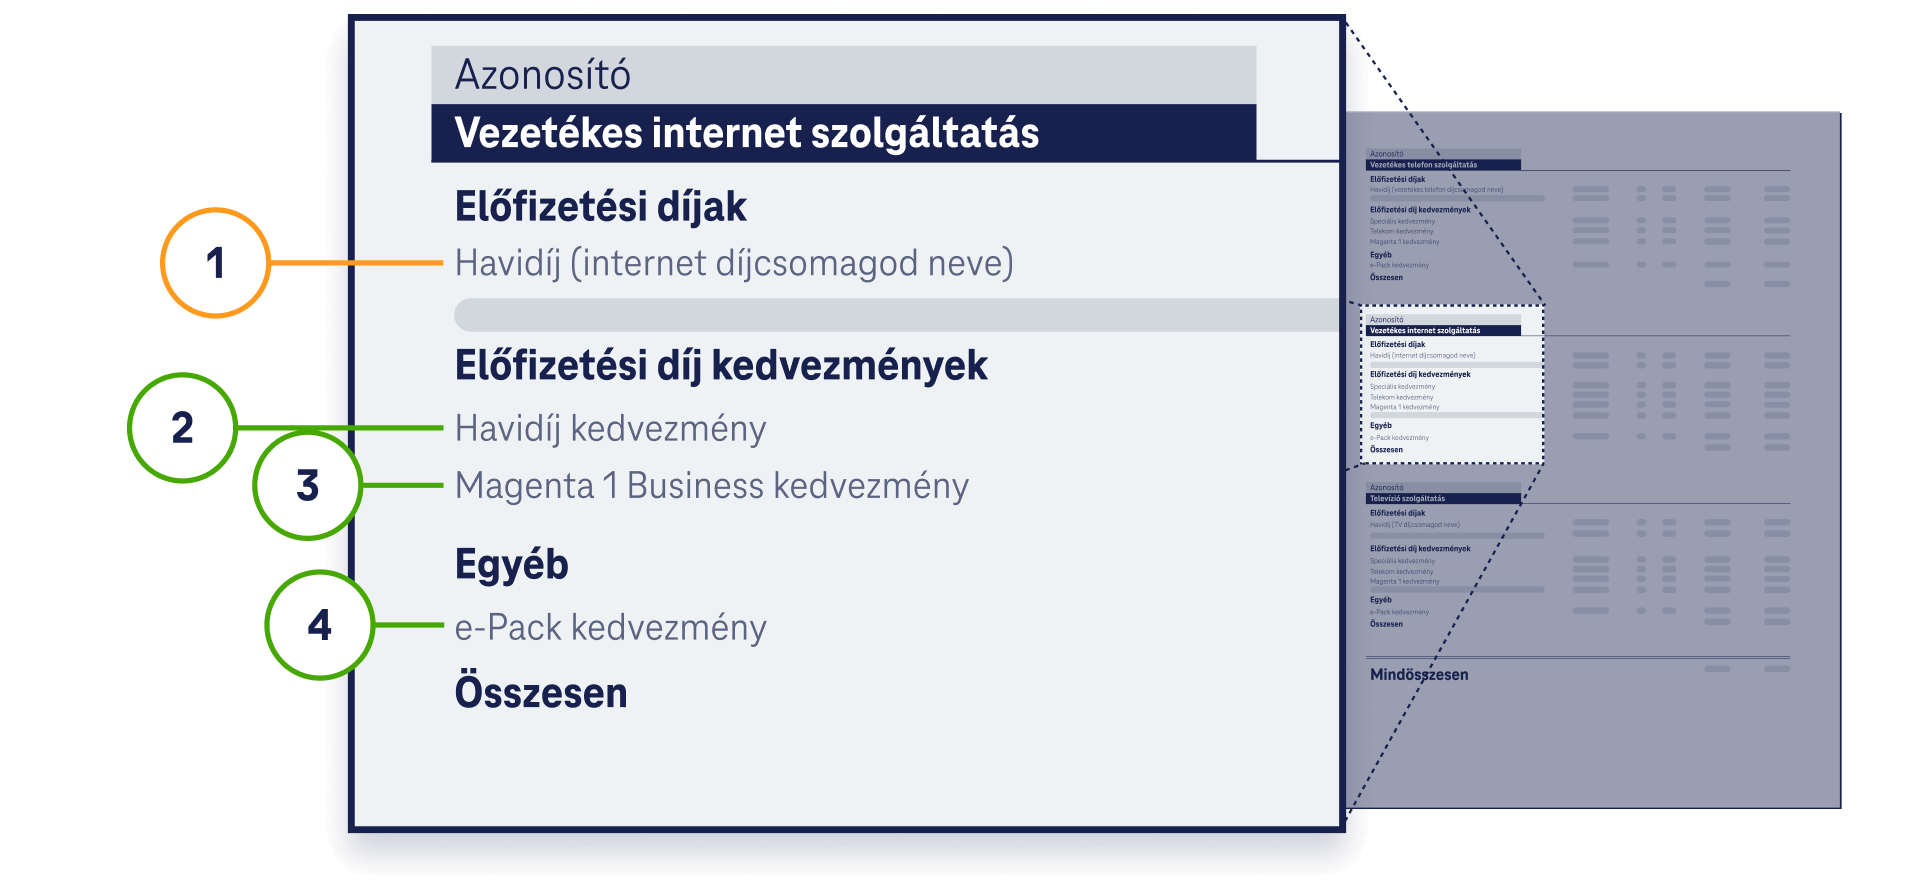Select the large Összesen total label
This screenshot has height=889, width=1920.
[x=541, y=692]
